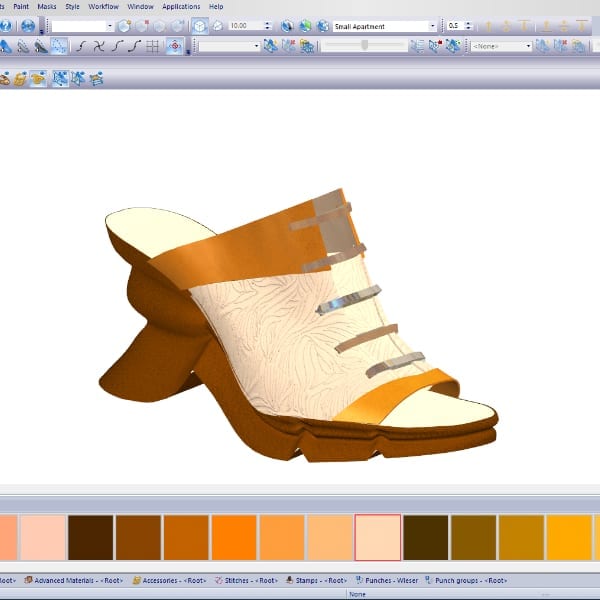This screenshot has width=600, height=600.
Task: Select the 3D cube view icon
Action: pos(199,25)
